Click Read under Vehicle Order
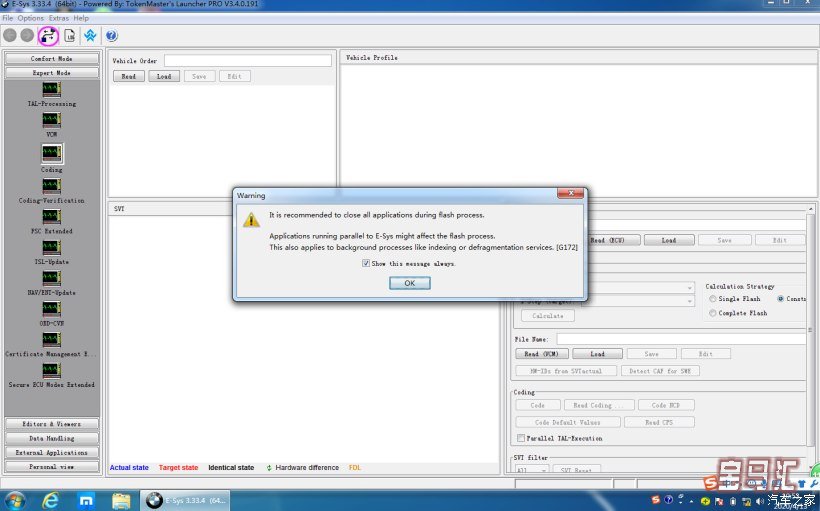This screenshot has width=820, height=511. coord(129,76)
